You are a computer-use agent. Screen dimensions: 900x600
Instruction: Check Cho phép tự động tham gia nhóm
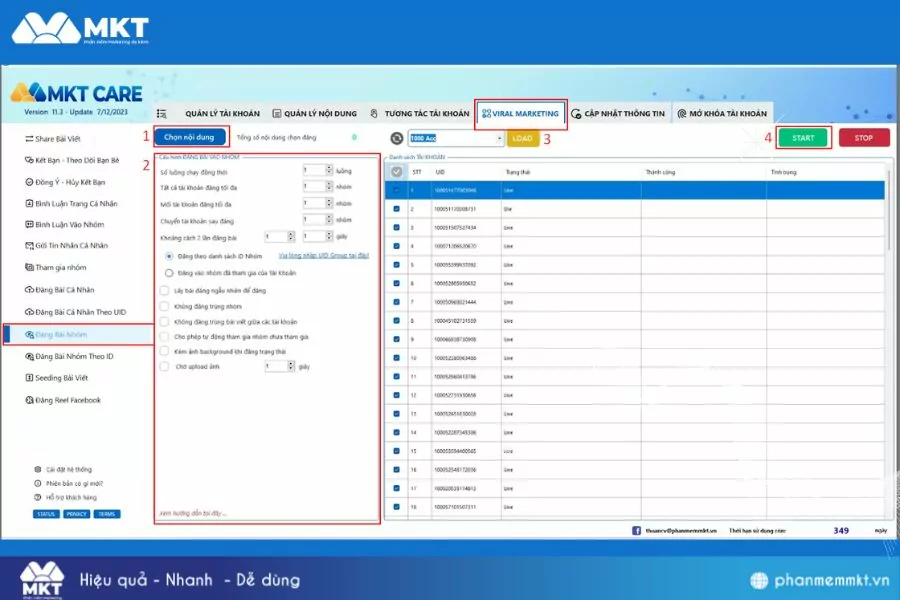165,336
